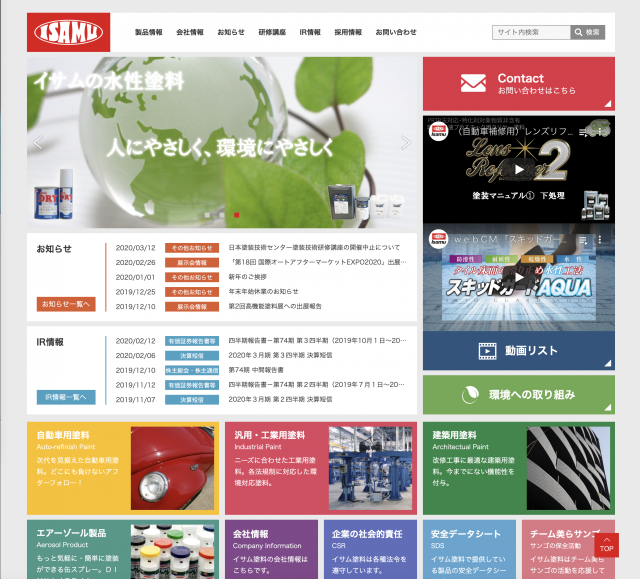Image resolution: width=640 pixels, height=579 pixels.
Task: Click IR情報一覧へ button
Action: [66, 397]
